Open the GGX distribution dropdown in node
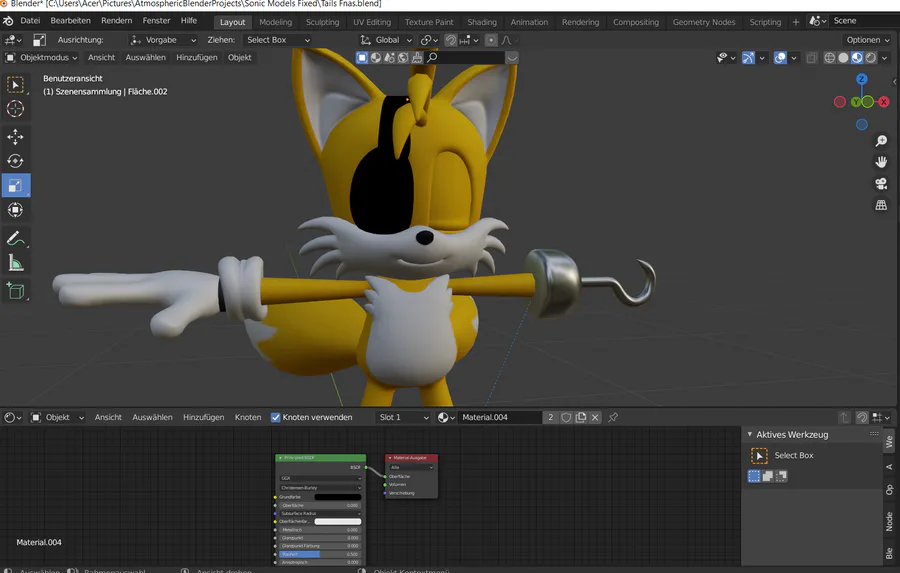Image resolution: width=900 pixels, height=573 pixels. click(x=320, y=478)
